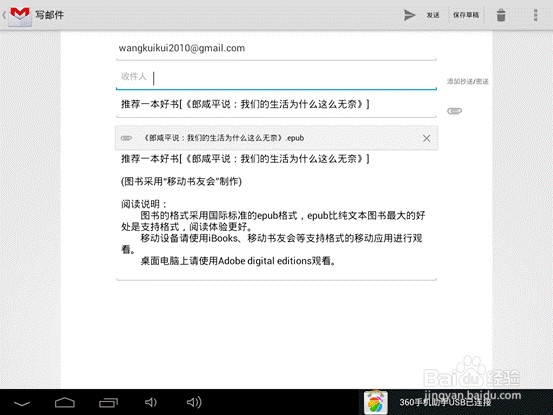Screen dimensions: 553x415
Task: Tap the Gmail logo to go back
Action: tap(20, 16)
